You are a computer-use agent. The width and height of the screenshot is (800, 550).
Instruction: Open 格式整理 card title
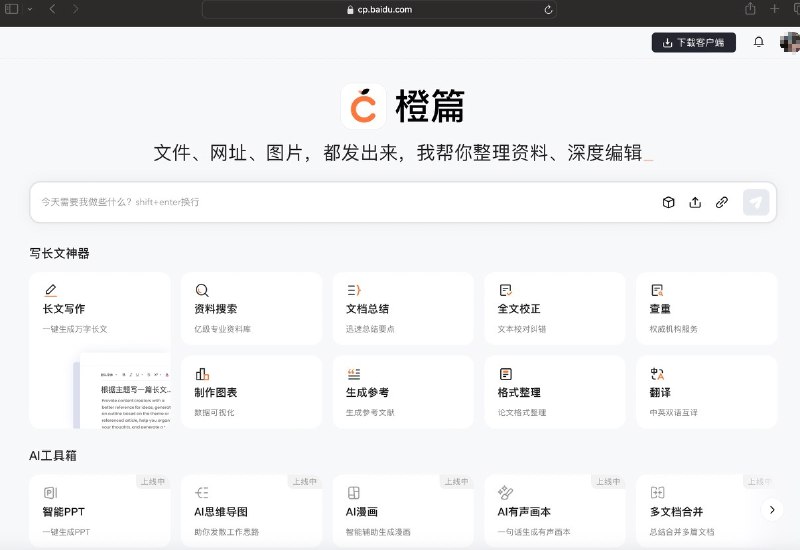tap(519, 392)
